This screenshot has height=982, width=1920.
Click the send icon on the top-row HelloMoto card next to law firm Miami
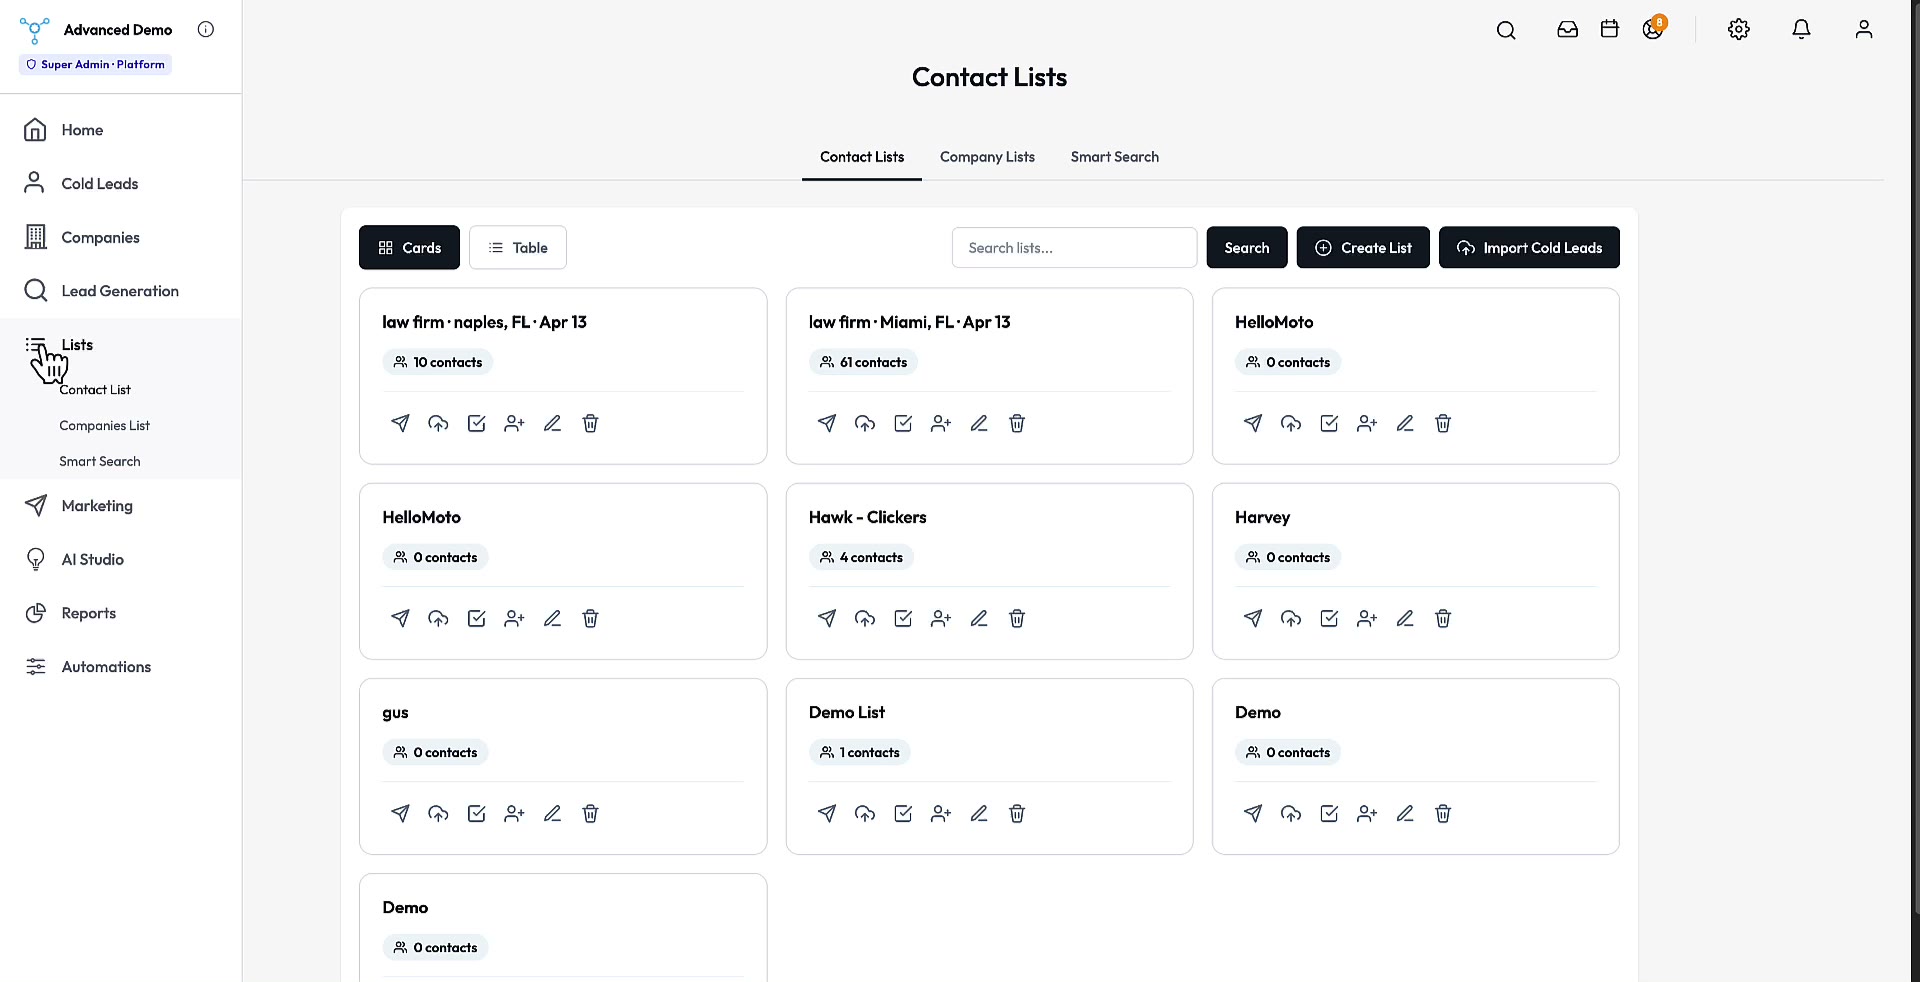coord(1253,423)
